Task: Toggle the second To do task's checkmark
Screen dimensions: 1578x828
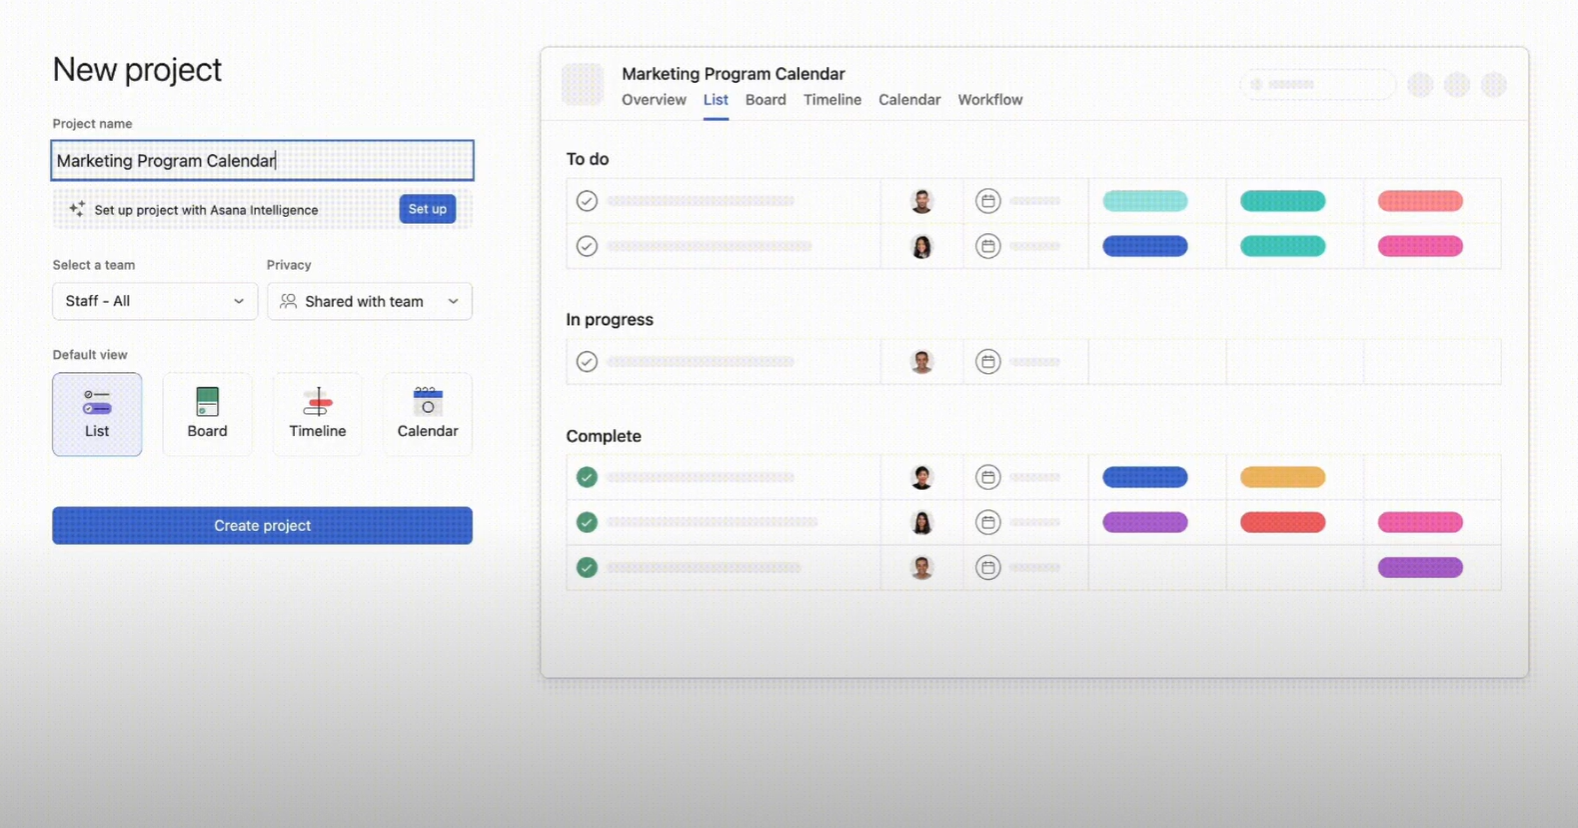Action: (587, 246)
